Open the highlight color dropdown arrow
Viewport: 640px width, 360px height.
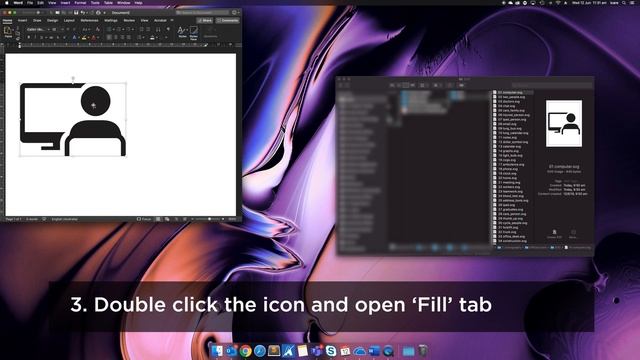88,37
